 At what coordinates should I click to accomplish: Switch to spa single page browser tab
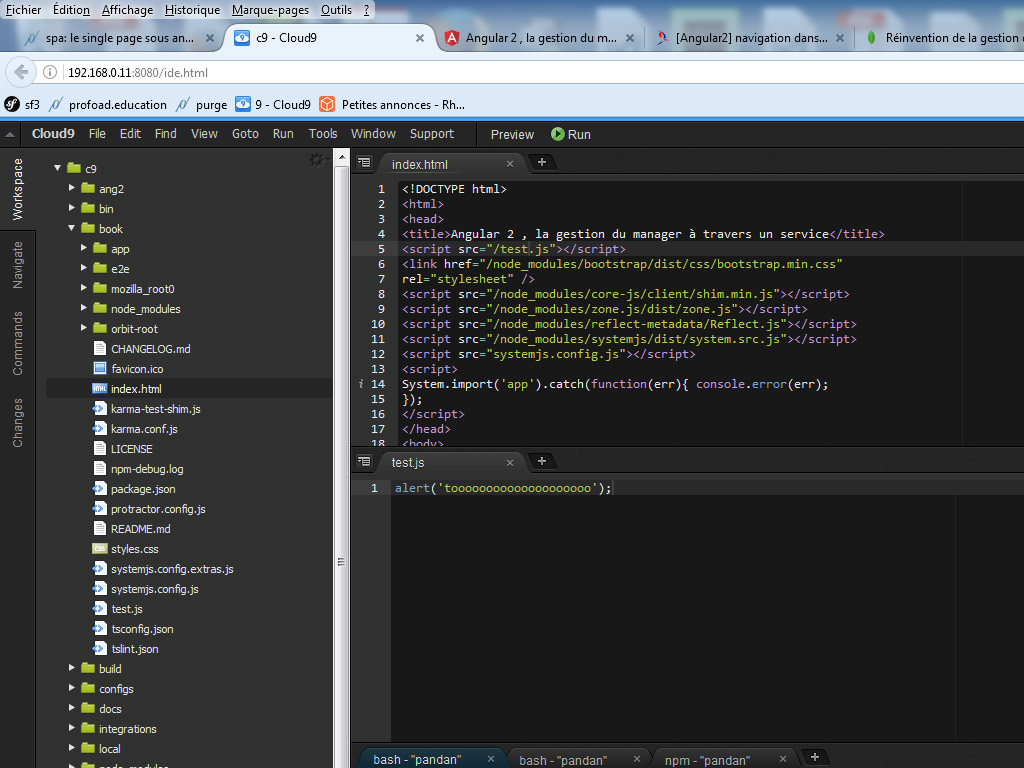[120, 38]
